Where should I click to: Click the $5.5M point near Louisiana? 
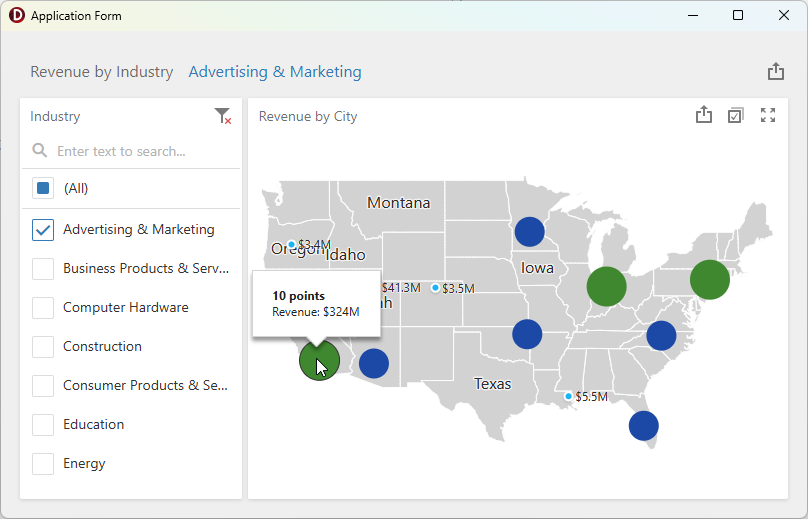[568, 396]
